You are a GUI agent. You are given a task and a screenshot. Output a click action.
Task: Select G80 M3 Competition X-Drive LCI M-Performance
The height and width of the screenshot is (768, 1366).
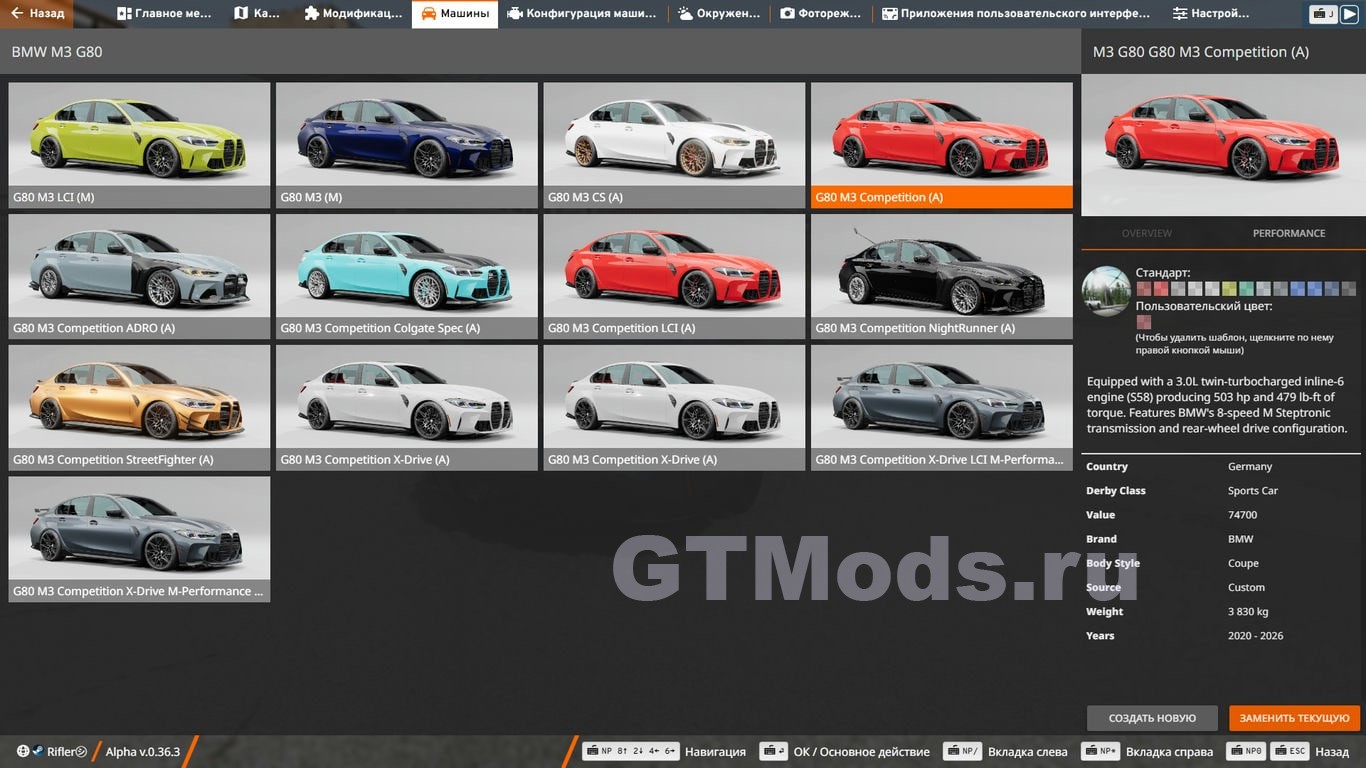[942, 408]
